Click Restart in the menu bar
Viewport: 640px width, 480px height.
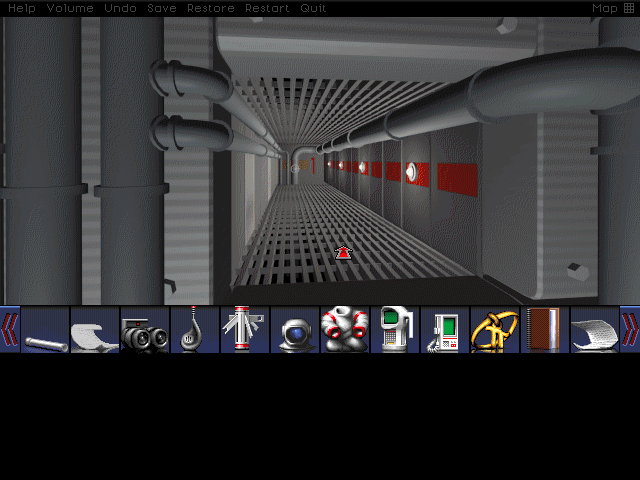coord(267,8)
